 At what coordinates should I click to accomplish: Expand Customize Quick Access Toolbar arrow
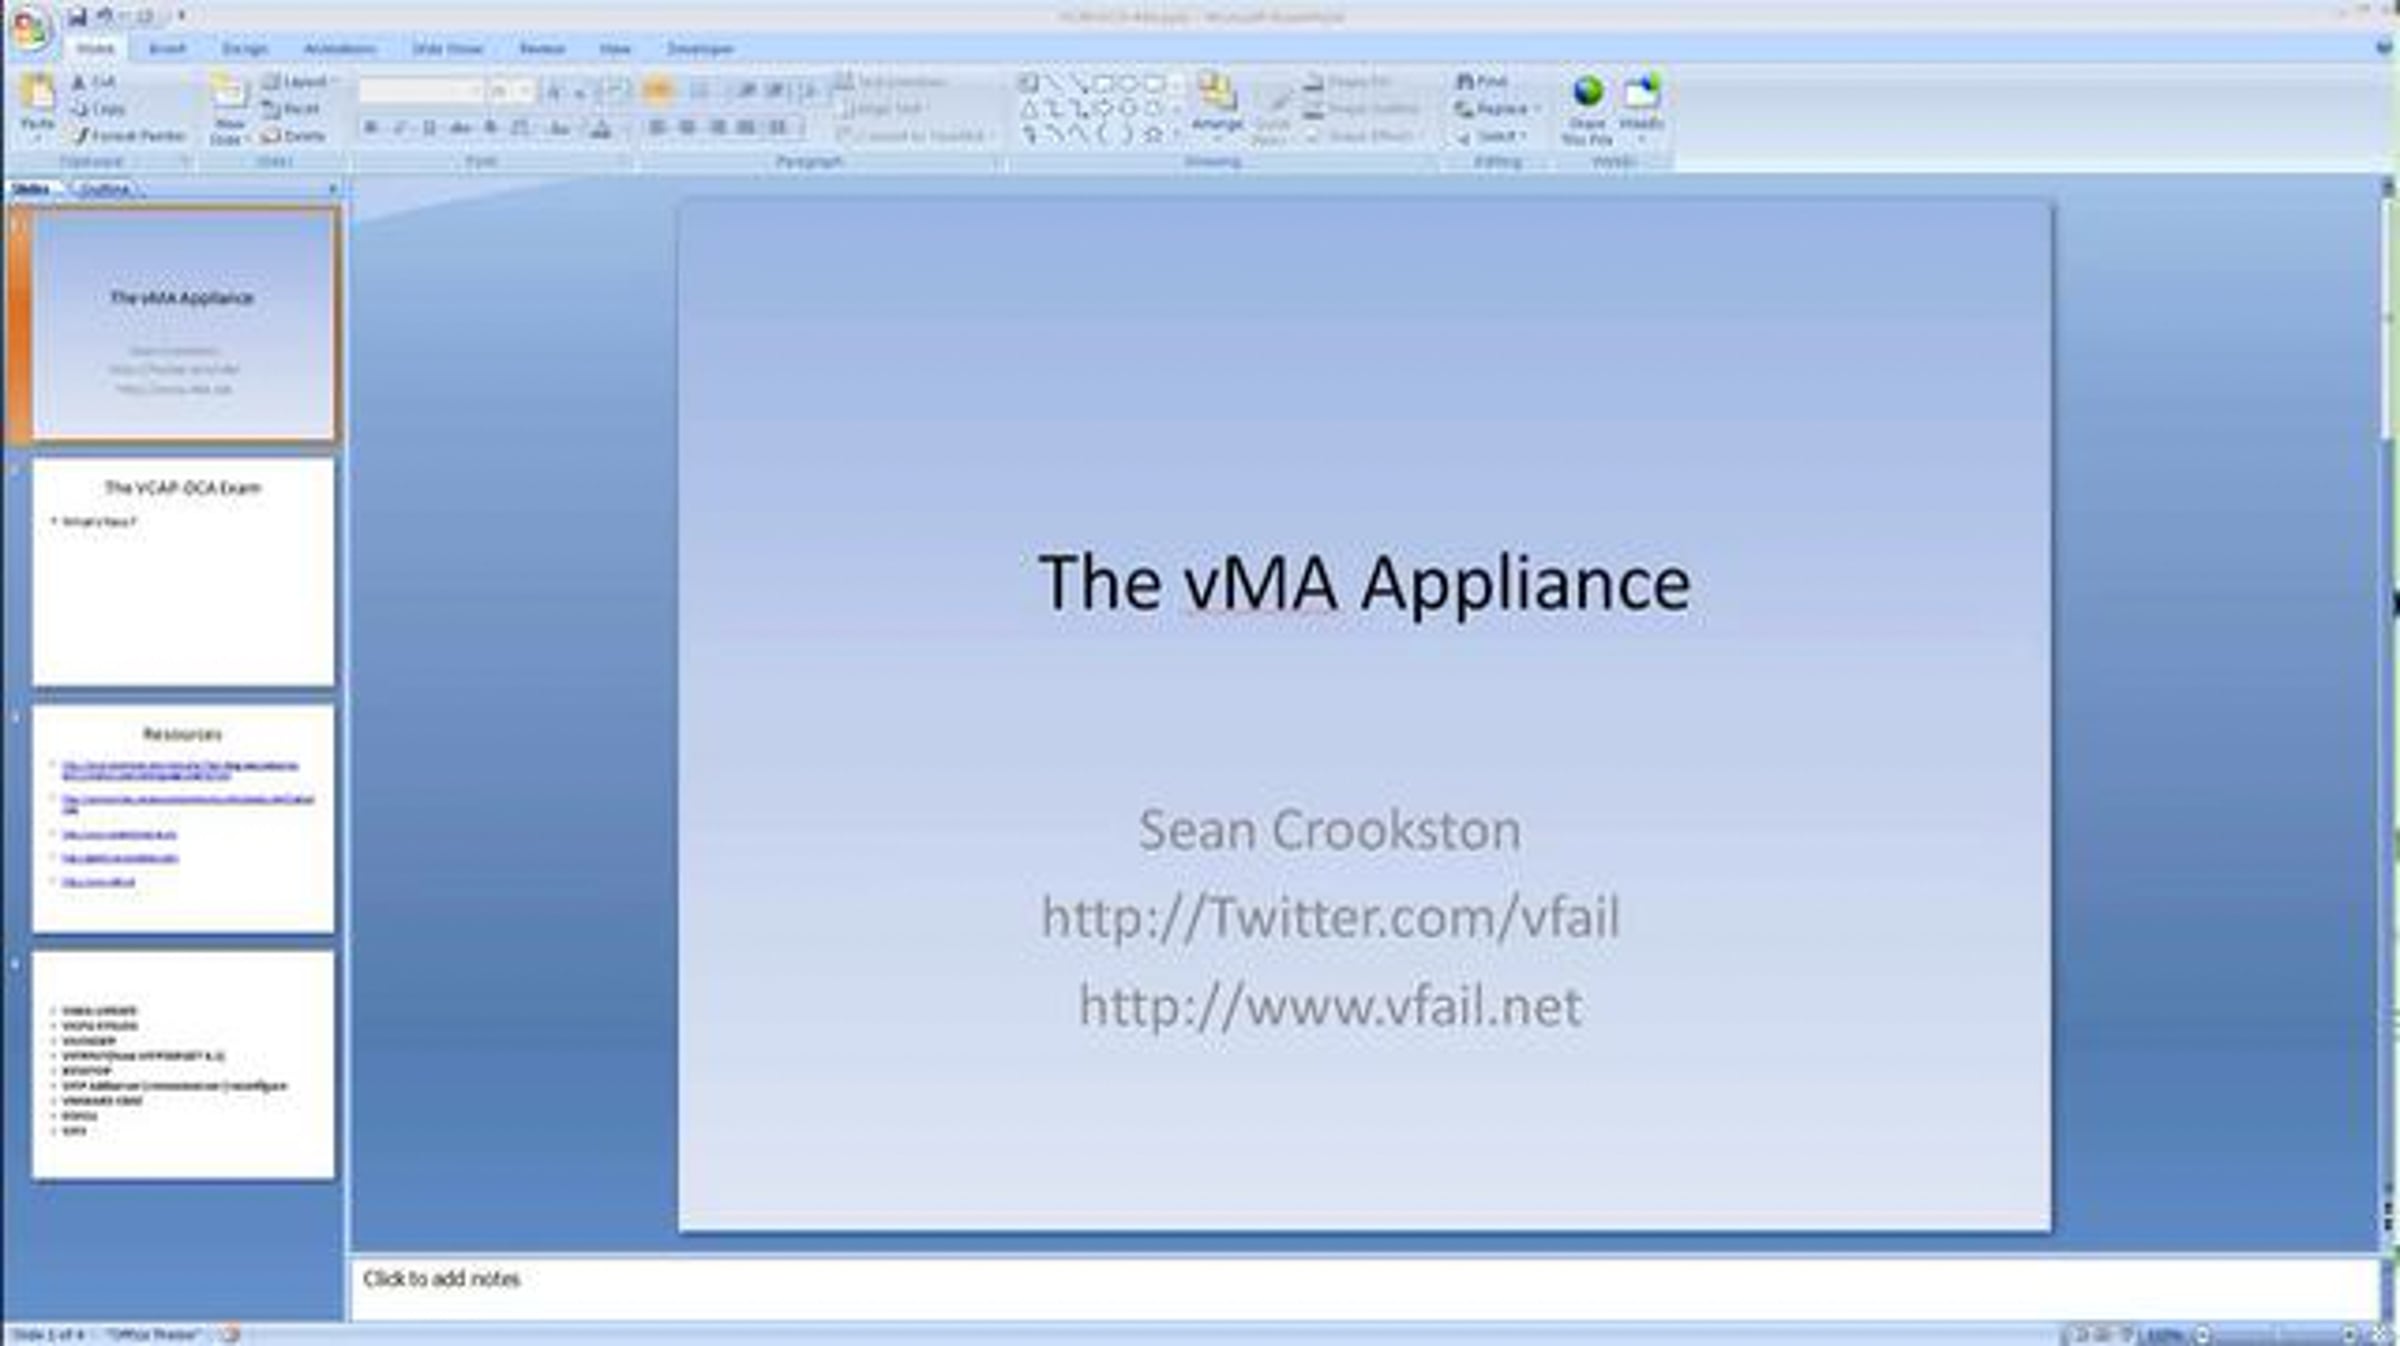click(181, 16)
